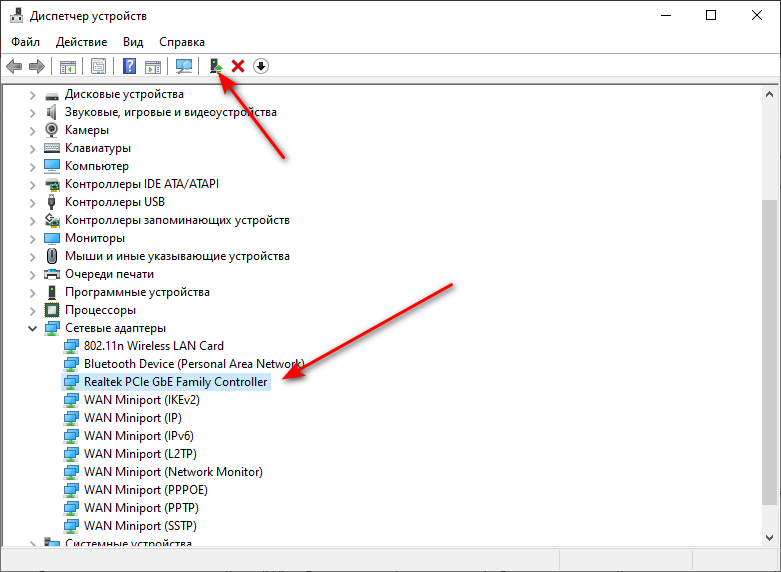Click the Properties sheet toolbar icon
The image size is (781, 572).
pos(99,66)
